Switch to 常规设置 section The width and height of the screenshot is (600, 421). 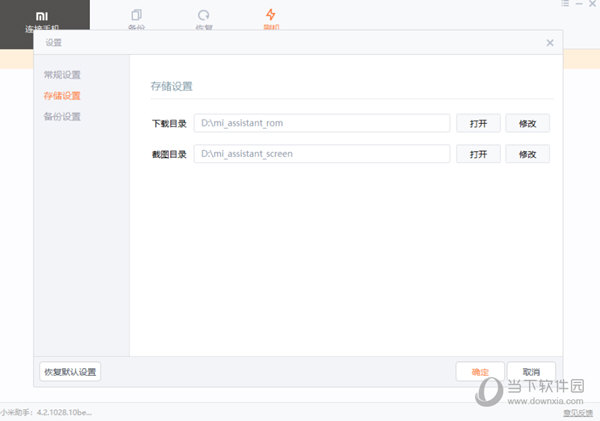coord(62,75)
